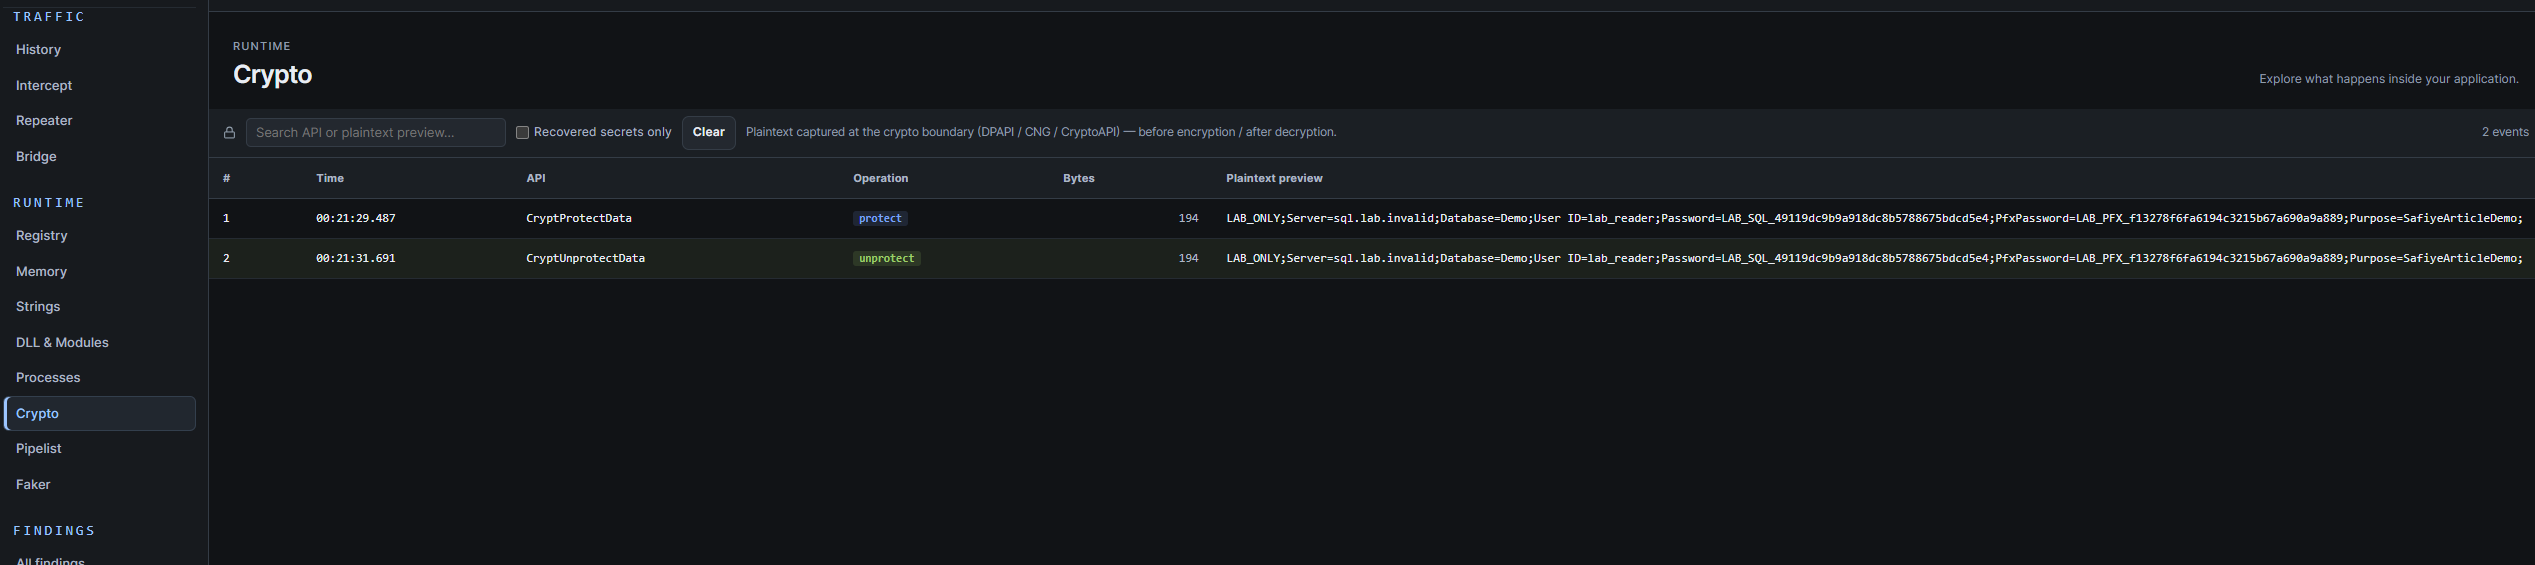Open the Bridge section

(36, 156)
